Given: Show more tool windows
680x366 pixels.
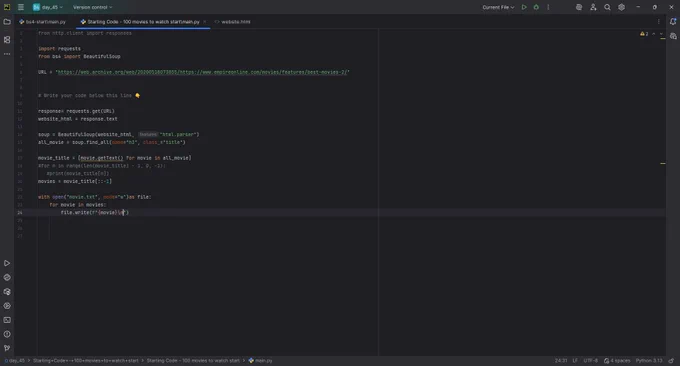Looking at the screenshot, I should coord(7,54).
